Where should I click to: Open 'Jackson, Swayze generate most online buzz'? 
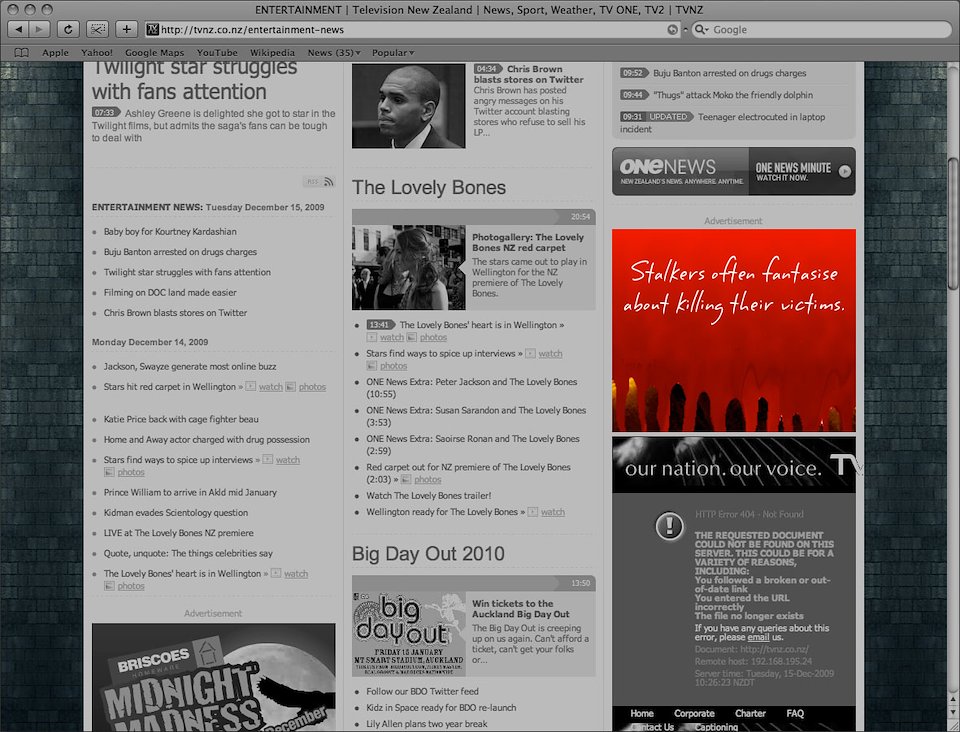point(190,367)
